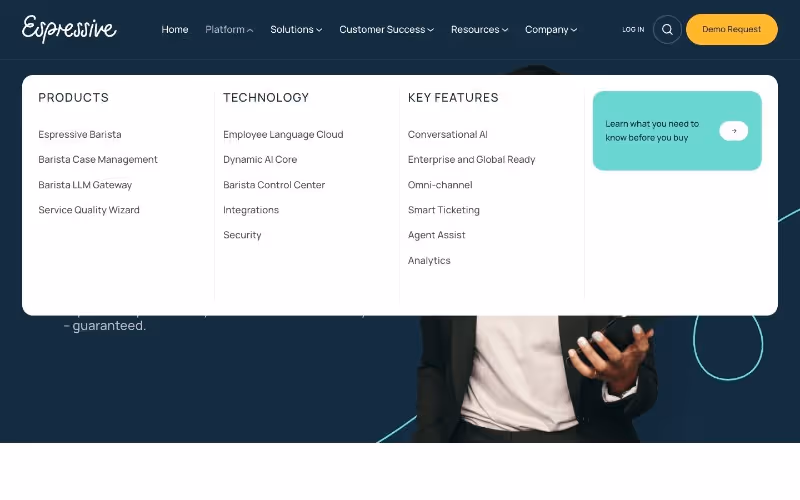Open Enterprise and Global Ready
Screen dimensions: 800x500
coord(471,159)
